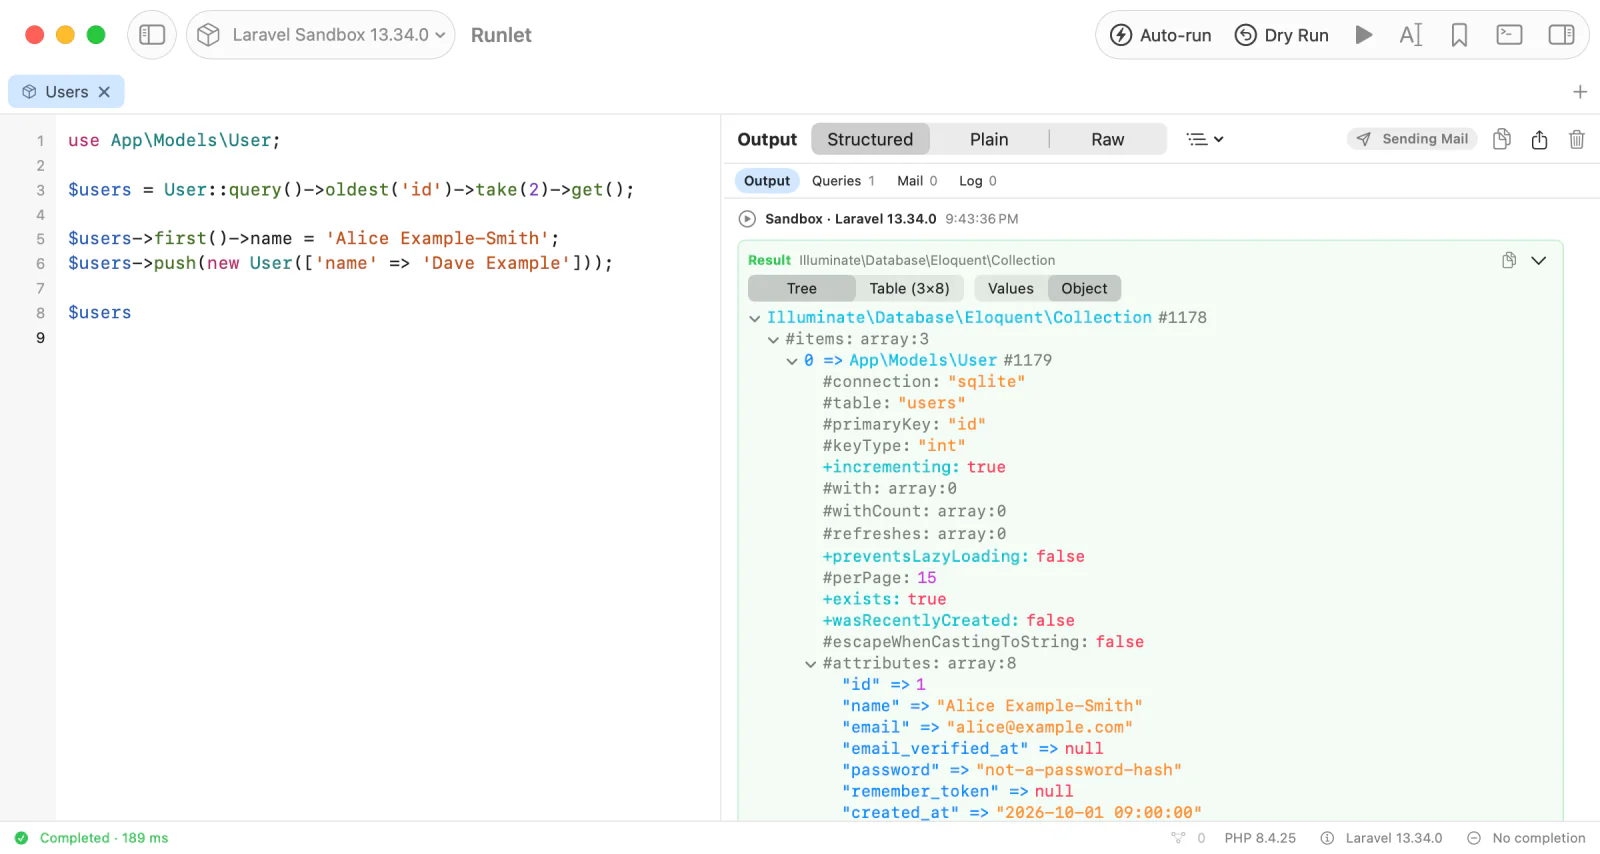The width and height of the screenshot is (1600, 854).
Task: Toggle the right sidebar panel
Action: tap(1561, 35)
